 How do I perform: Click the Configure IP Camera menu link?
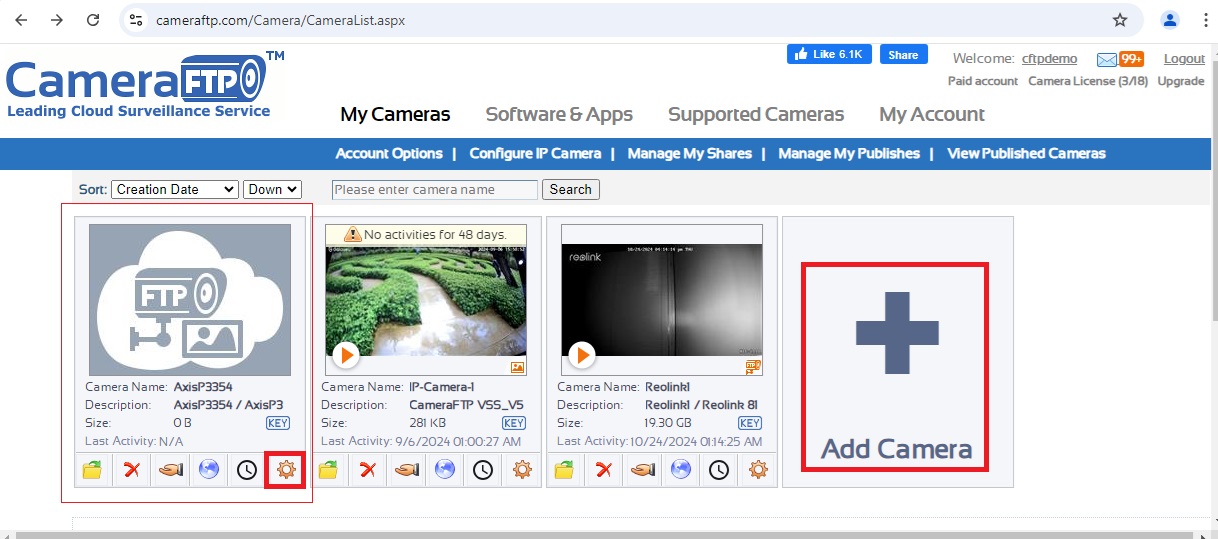535,153
